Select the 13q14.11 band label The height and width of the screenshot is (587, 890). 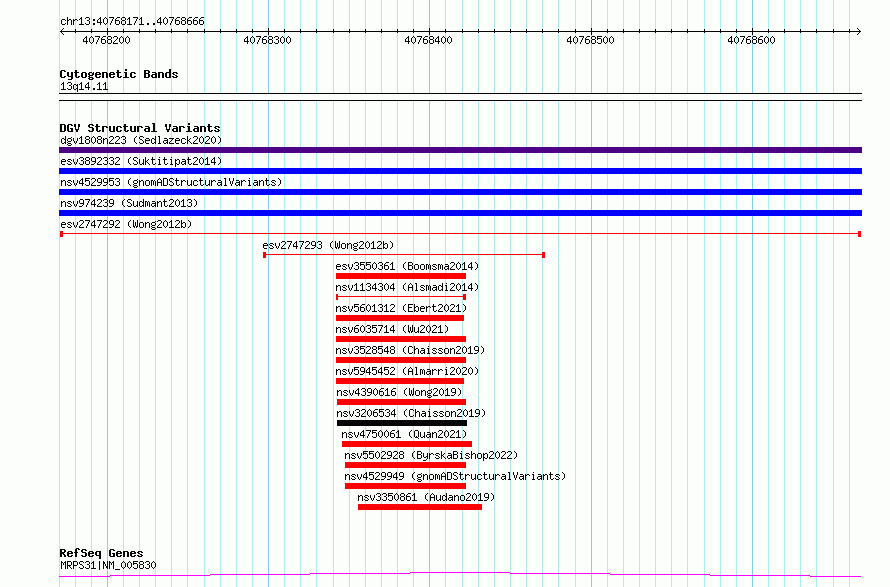(x=84, y=86)
